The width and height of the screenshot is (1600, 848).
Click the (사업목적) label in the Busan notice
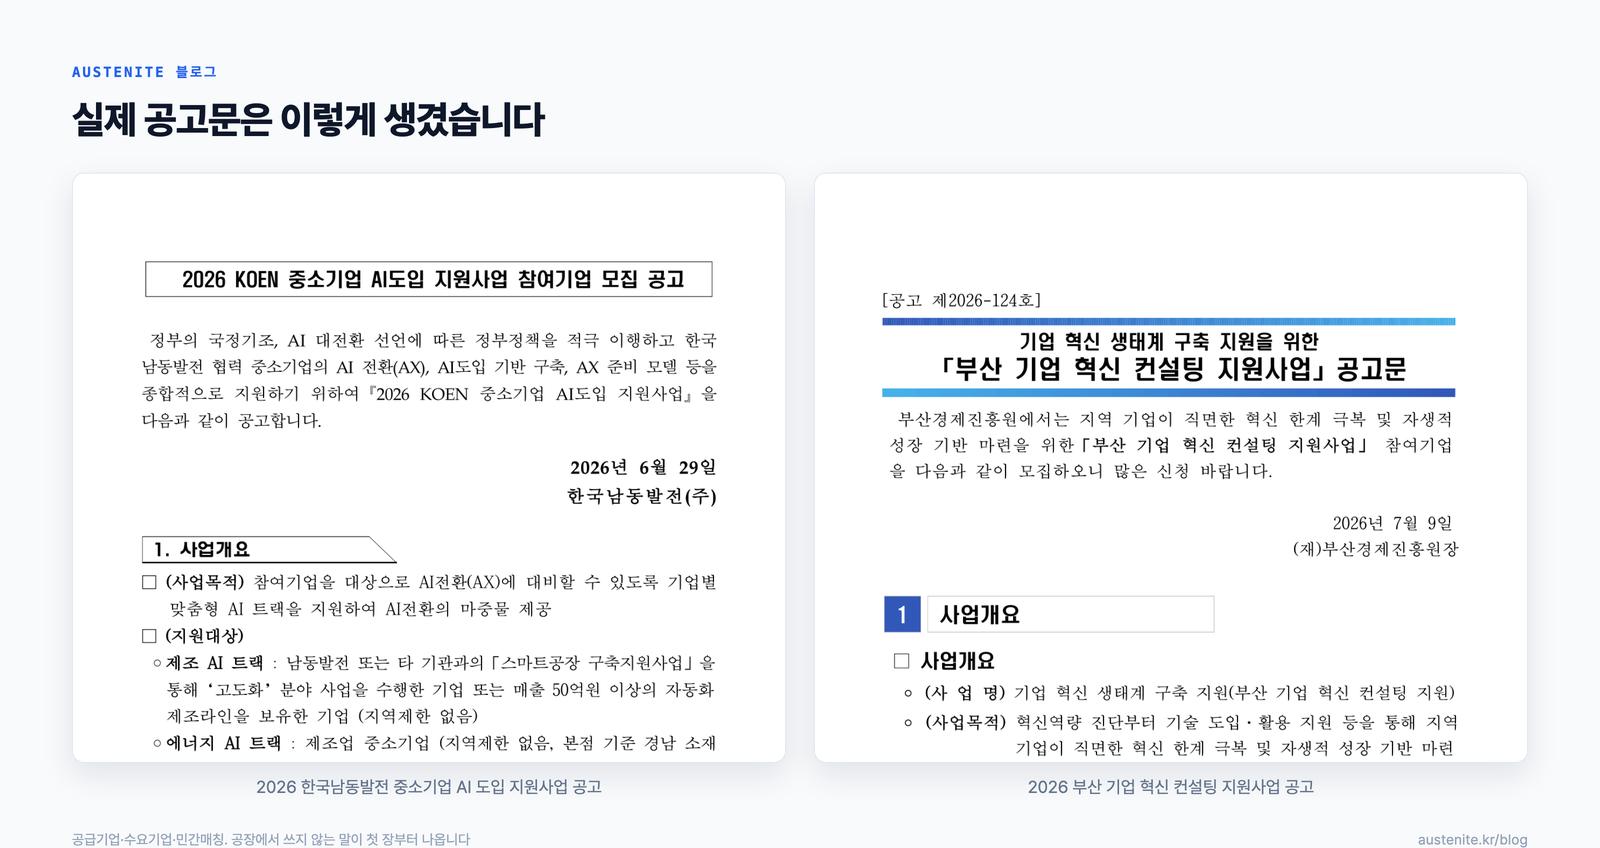pyautogui.click(x=966, y=722)
